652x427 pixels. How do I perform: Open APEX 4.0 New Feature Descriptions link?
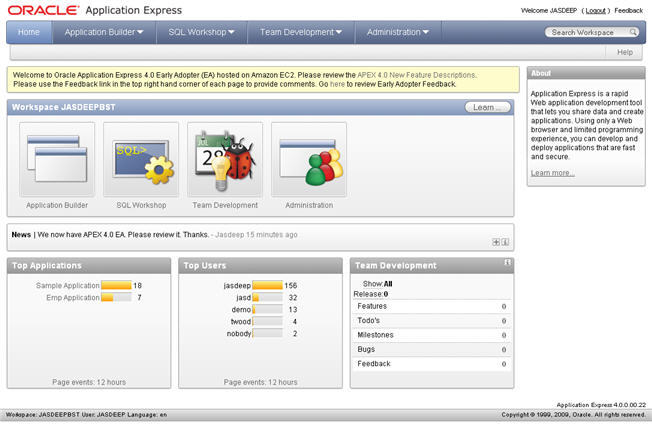click(416, 75)
